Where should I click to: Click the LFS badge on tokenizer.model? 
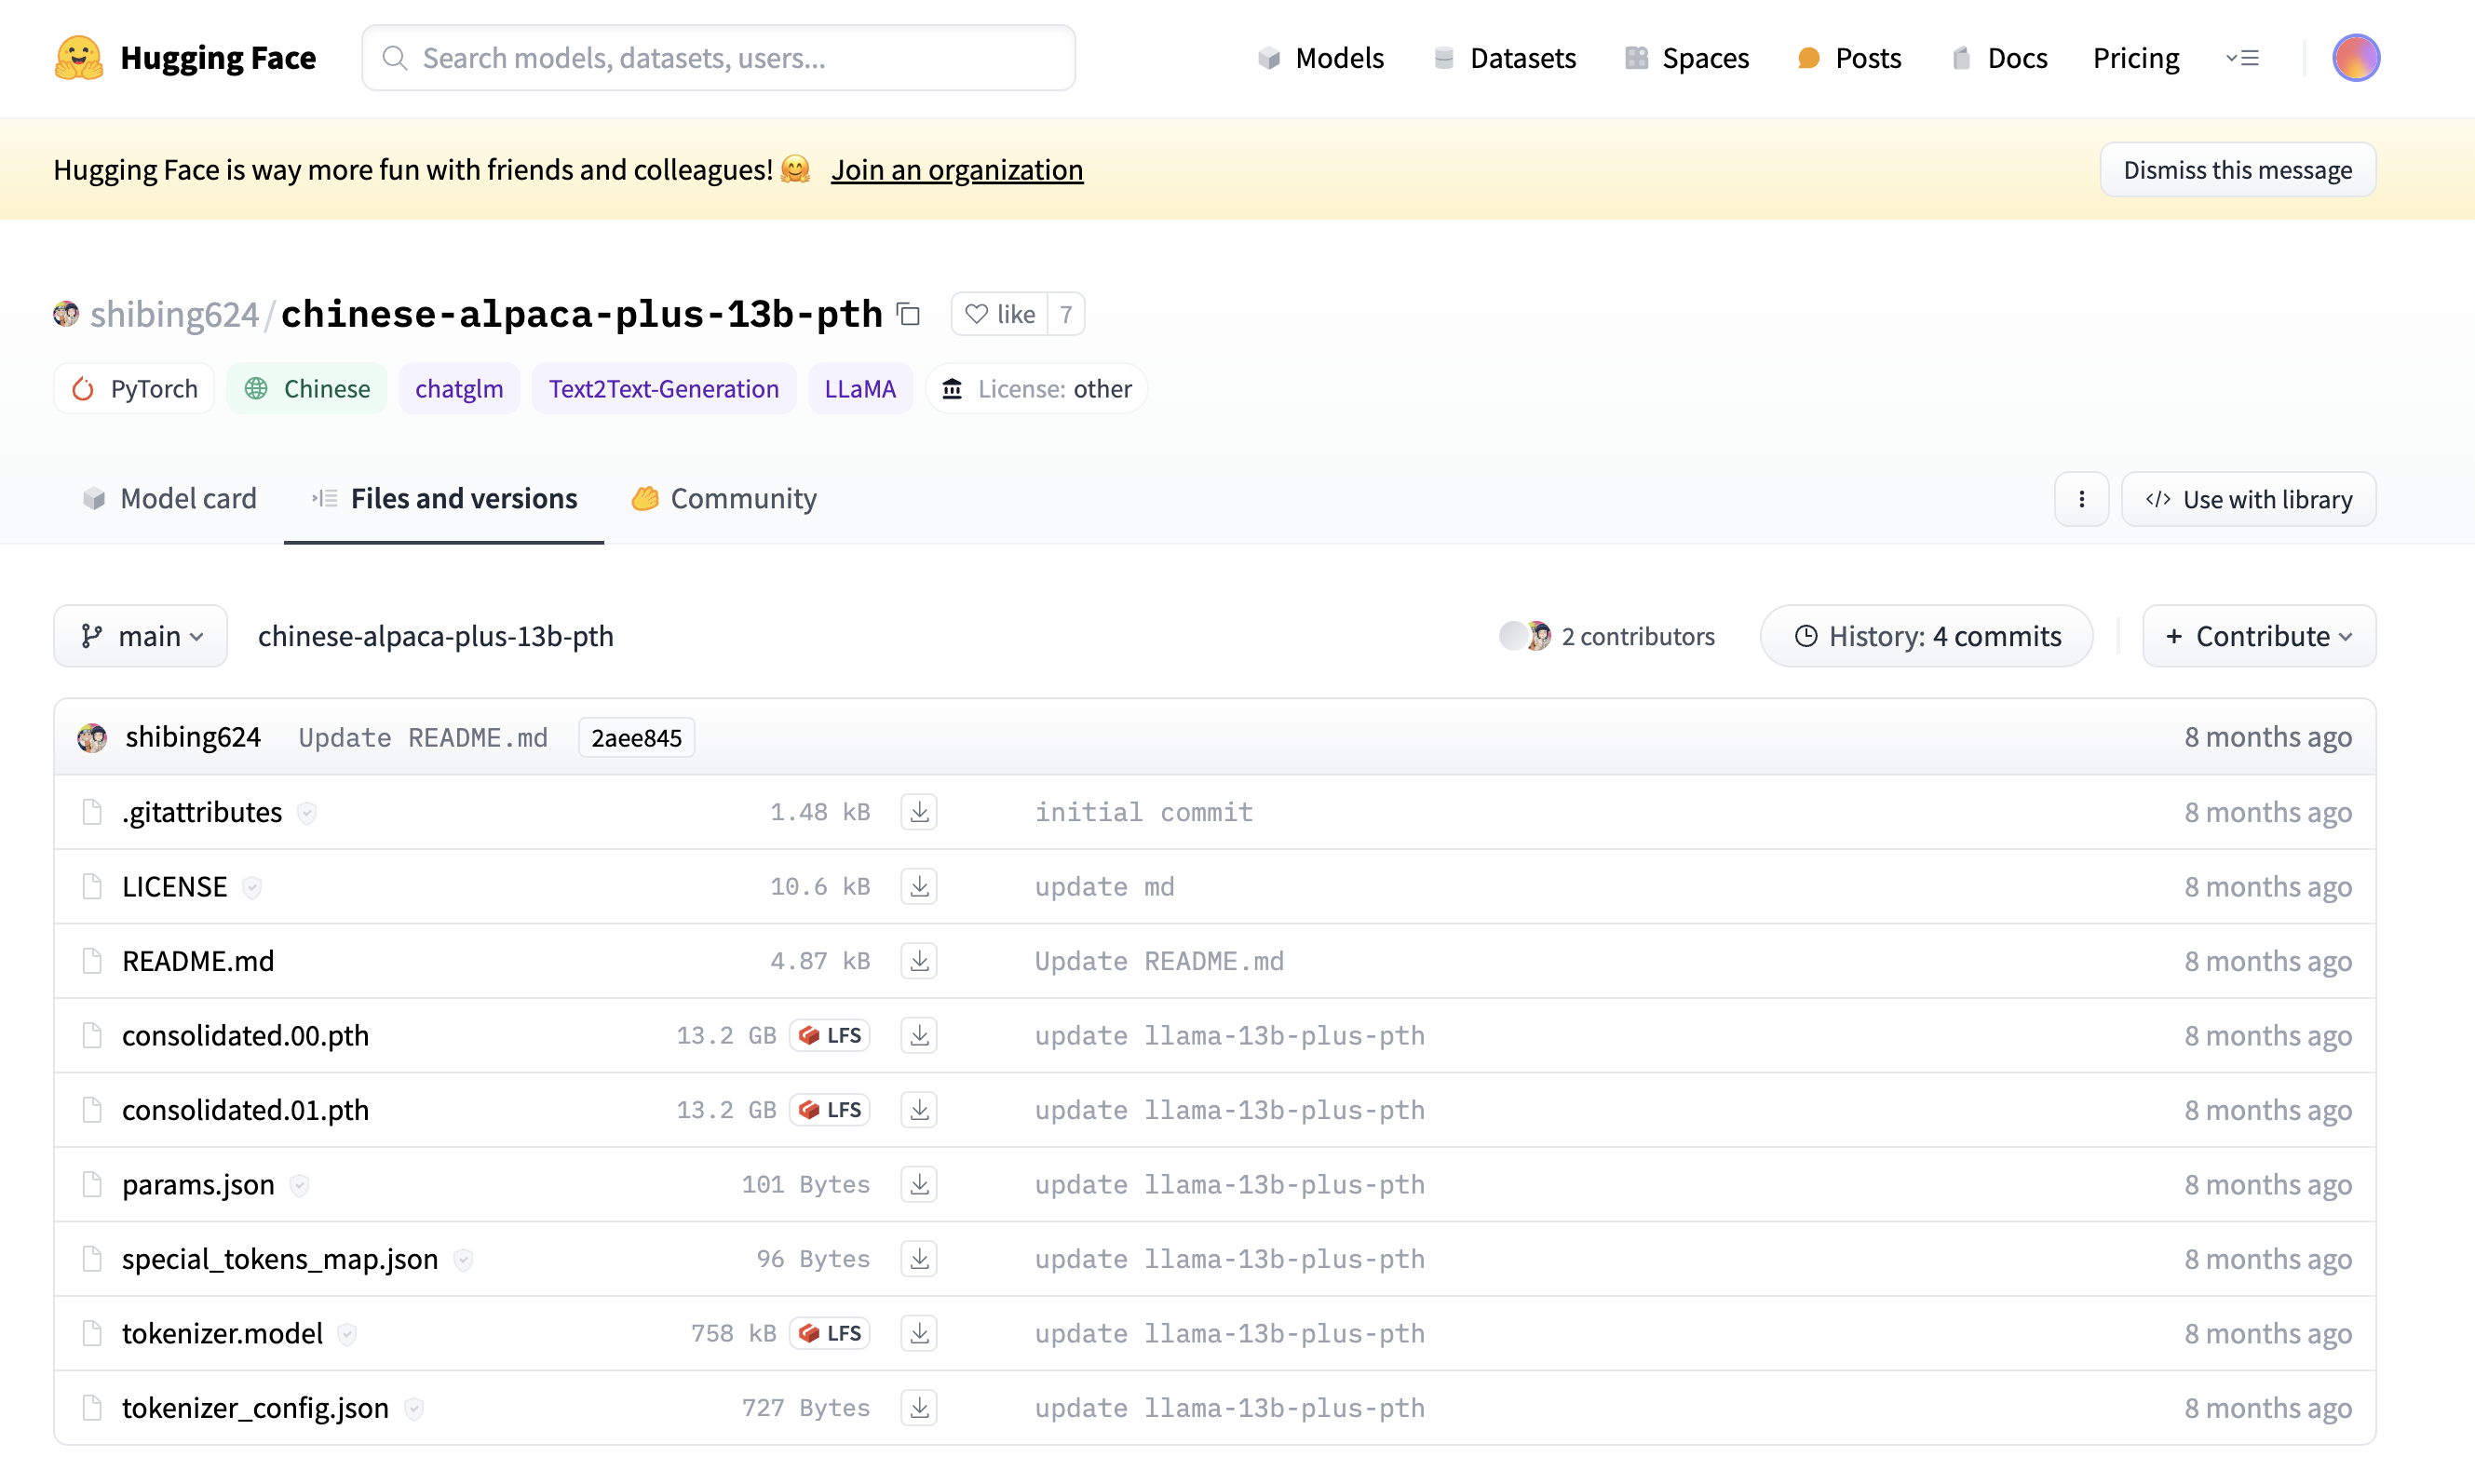830,1333
